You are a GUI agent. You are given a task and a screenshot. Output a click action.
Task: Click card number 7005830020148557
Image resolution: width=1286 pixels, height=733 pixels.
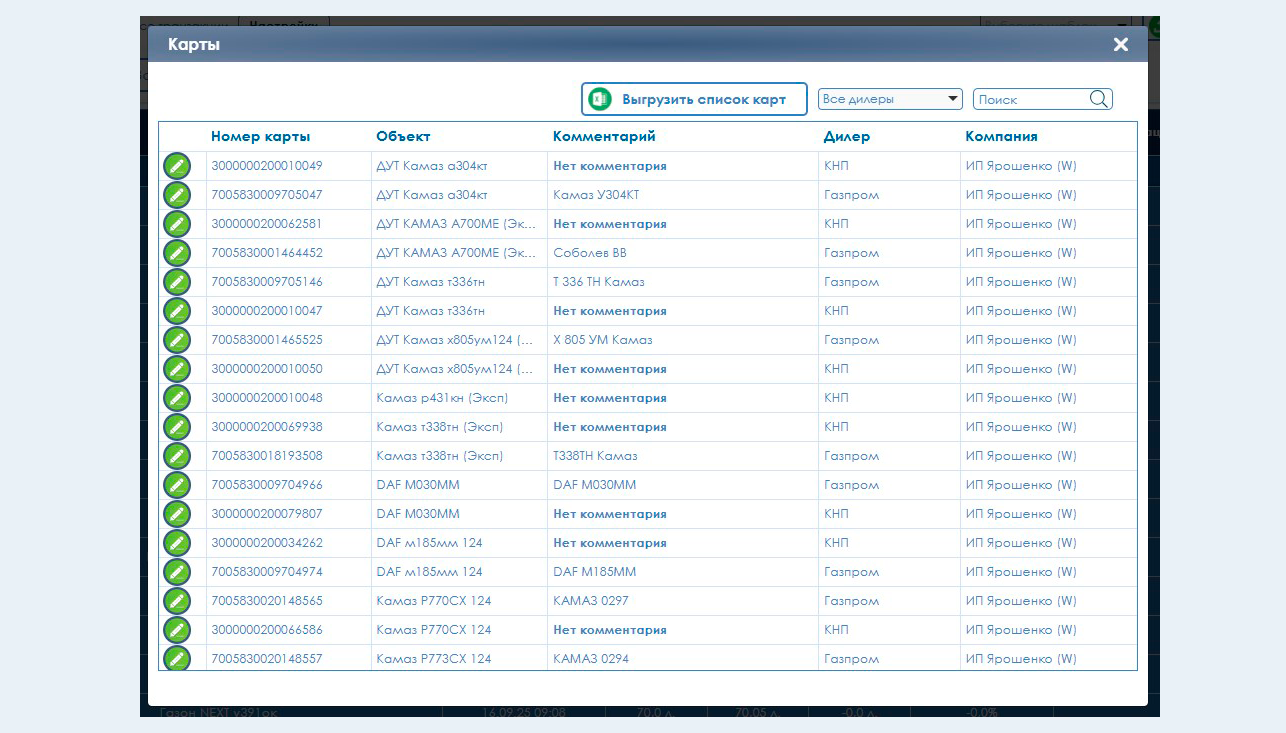point(267,659)
